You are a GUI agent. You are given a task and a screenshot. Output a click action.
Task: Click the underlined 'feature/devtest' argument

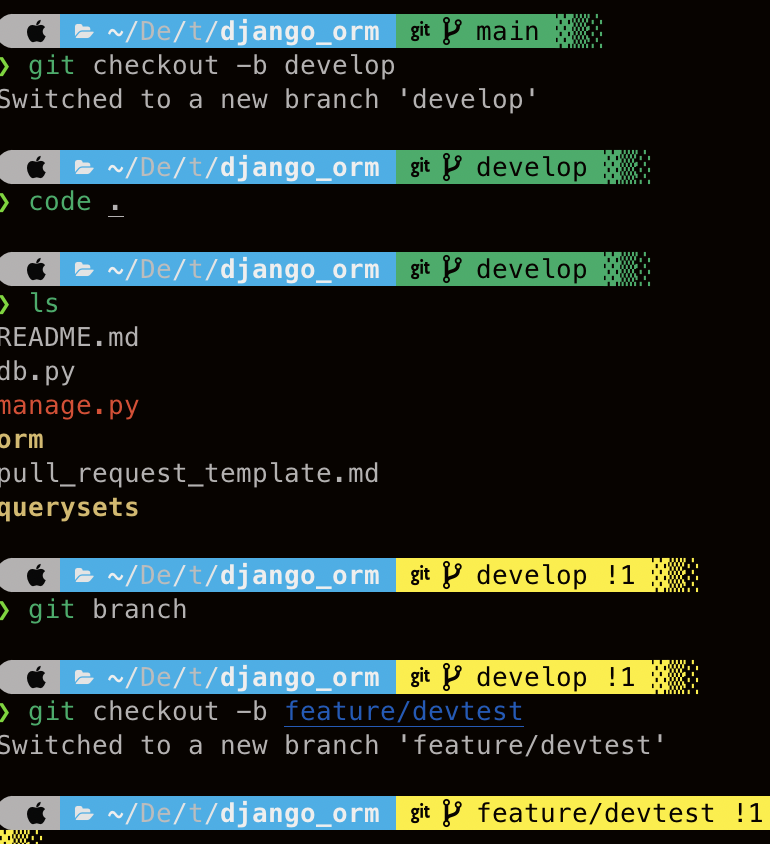pos(404,712)
